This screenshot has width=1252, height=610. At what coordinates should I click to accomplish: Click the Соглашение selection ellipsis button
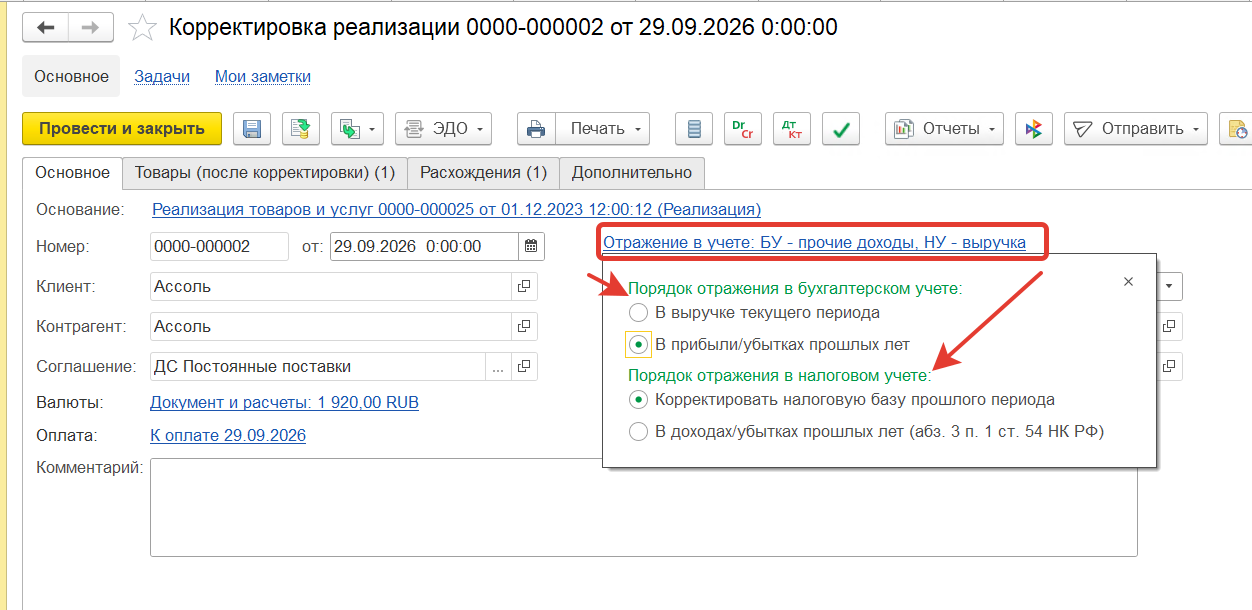(x=498, y=366)
